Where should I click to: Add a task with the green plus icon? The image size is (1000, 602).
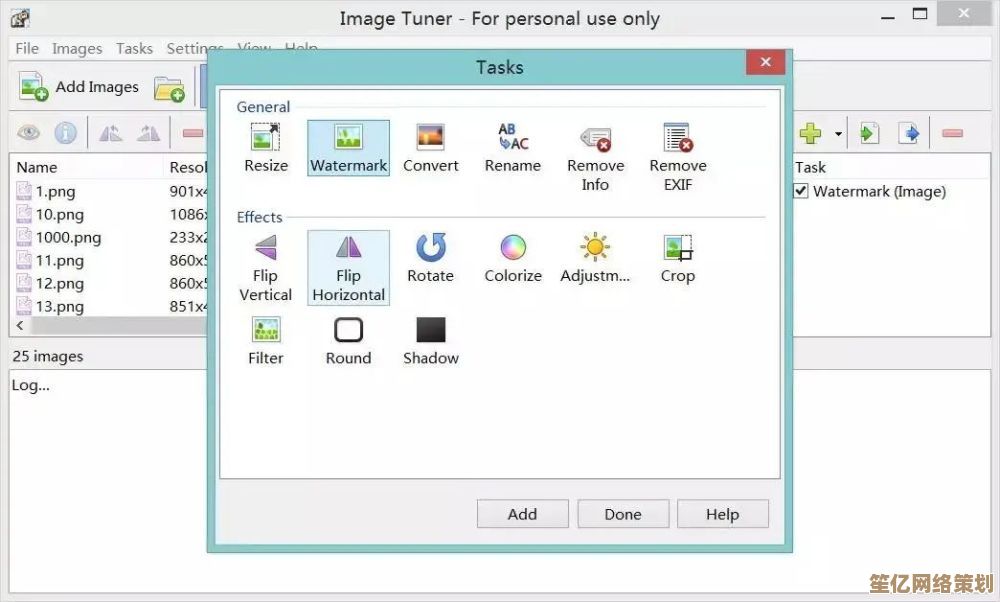810,133
